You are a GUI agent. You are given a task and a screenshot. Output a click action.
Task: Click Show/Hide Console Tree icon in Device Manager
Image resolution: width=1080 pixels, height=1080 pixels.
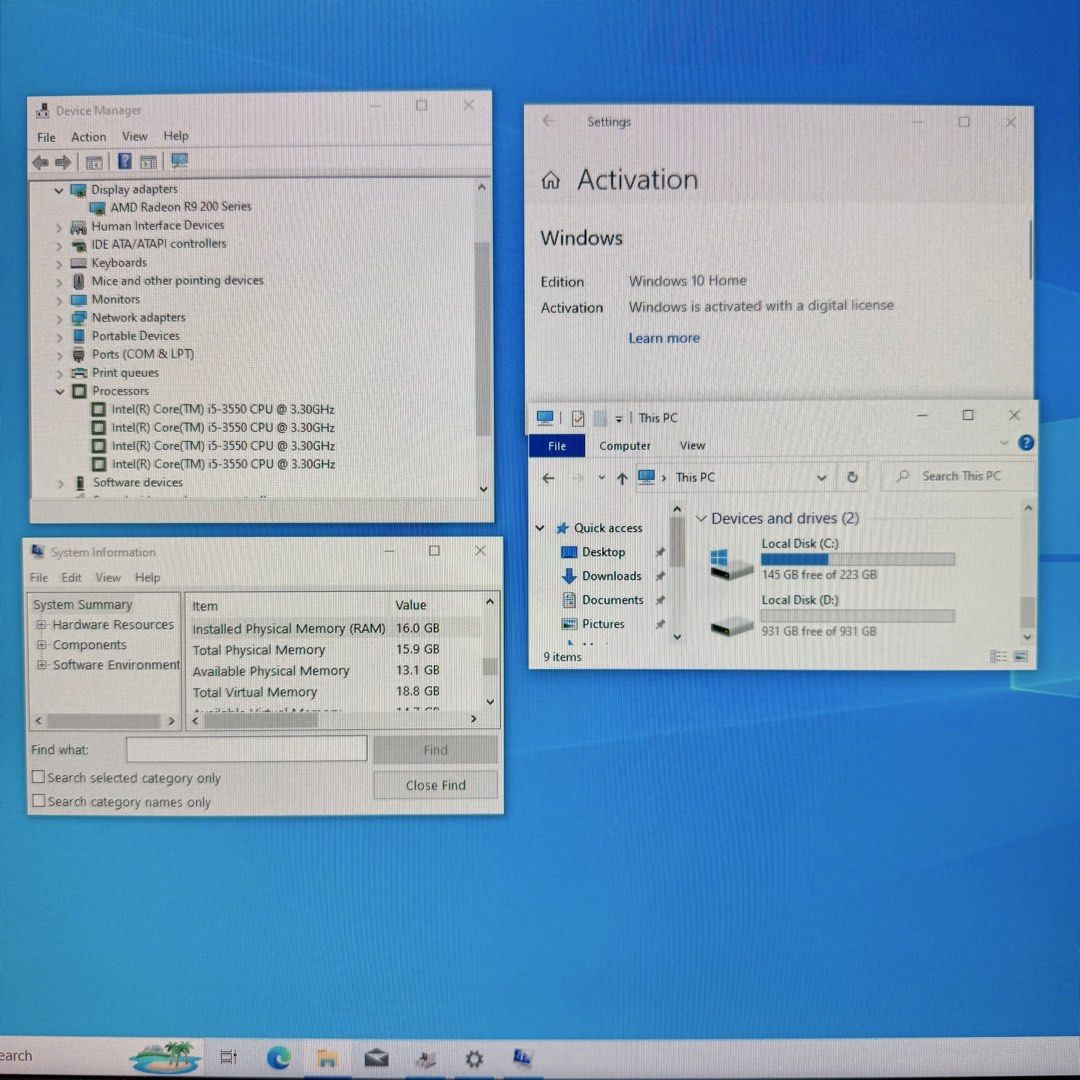tap(94, 163)
